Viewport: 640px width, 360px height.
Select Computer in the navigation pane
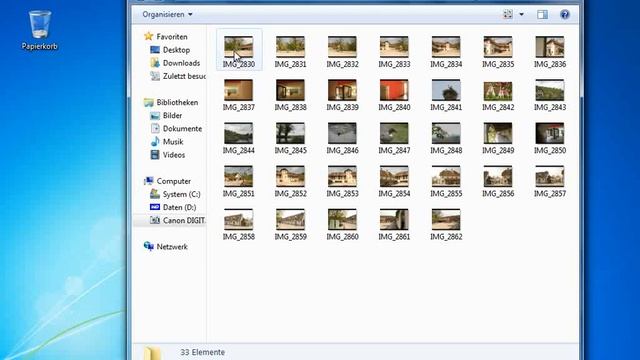pos(173,181)
